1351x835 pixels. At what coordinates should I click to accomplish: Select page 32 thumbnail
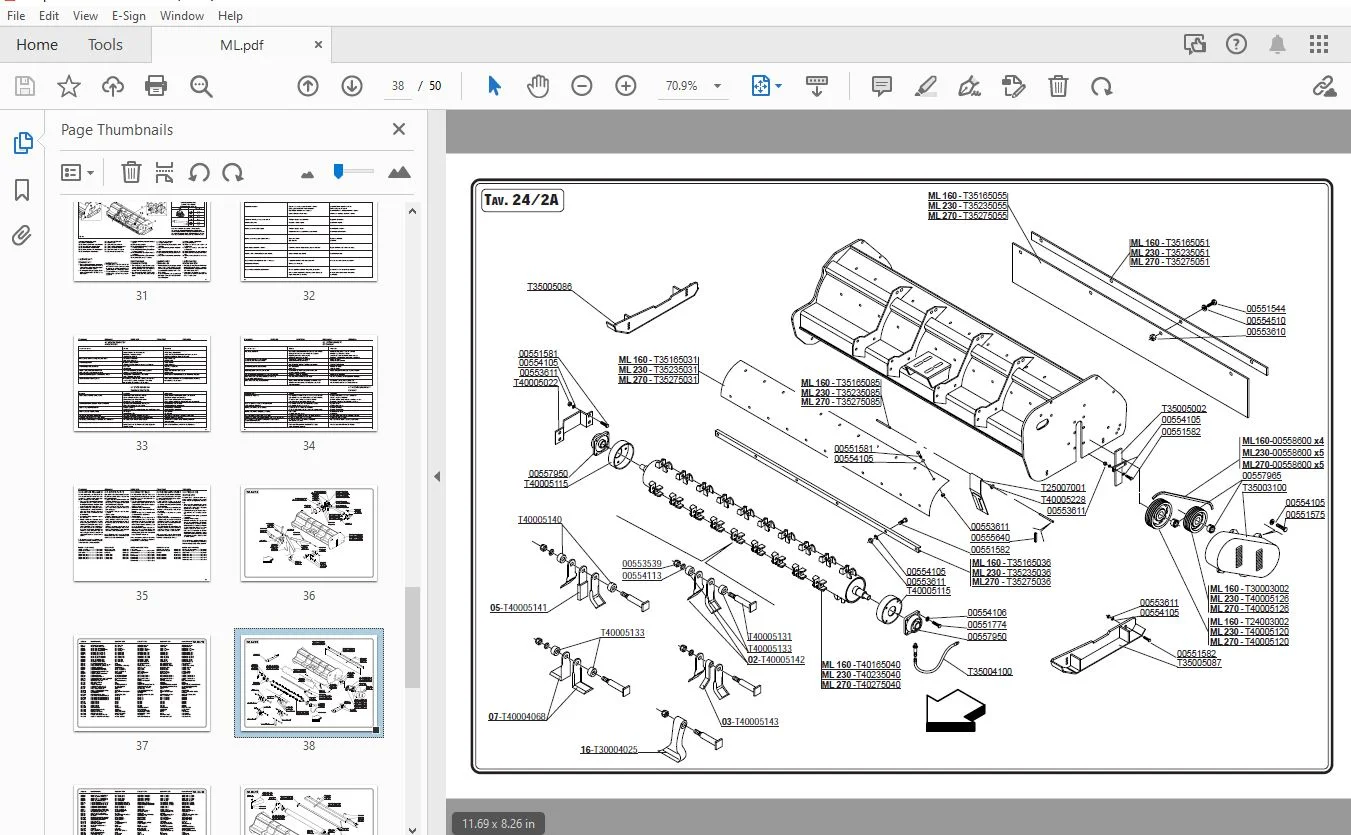[309, 241]
